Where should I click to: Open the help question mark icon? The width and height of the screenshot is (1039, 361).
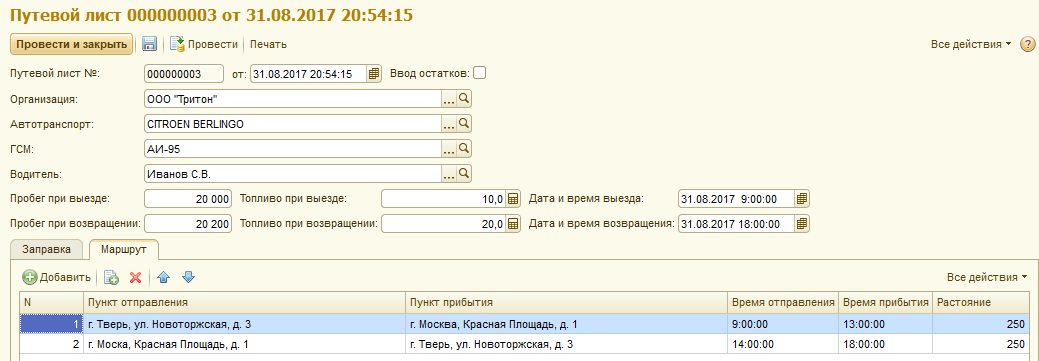pos(1027,44)
